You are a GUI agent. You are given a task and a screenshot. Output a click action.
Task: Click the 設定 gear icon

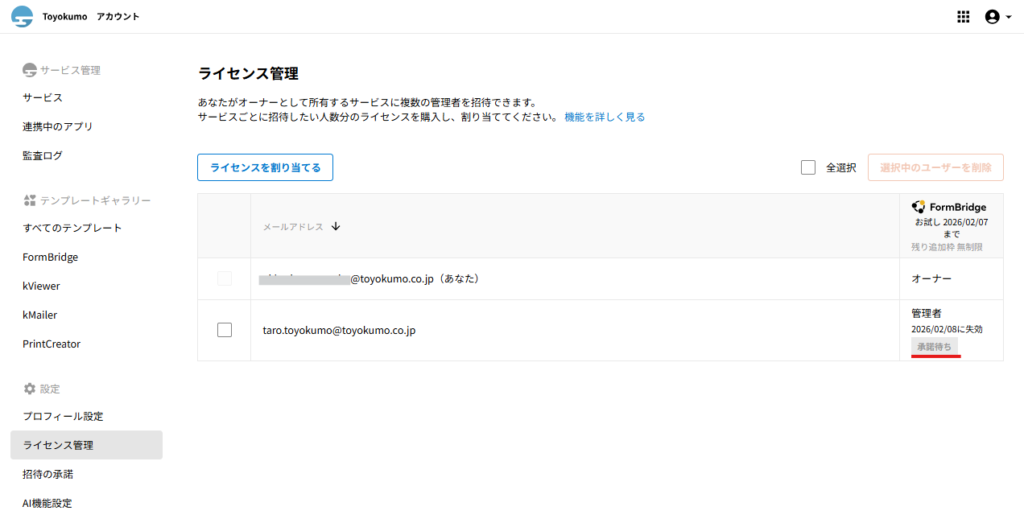pyautogui.click(x=29, y=388)
